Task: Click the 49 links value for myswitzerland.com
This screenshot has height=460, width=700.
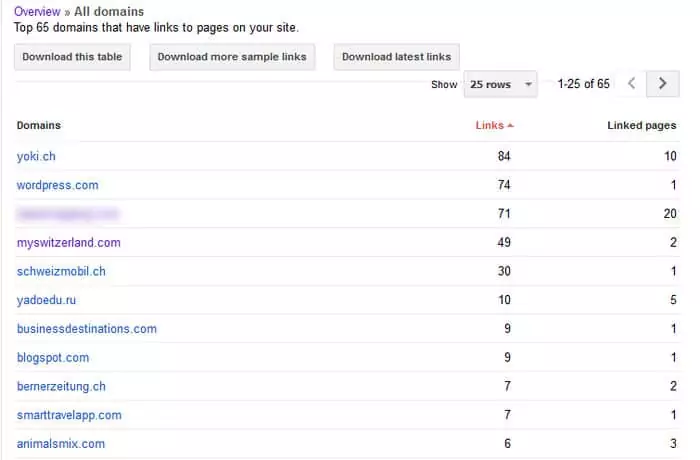Action: tap(504, 243)
